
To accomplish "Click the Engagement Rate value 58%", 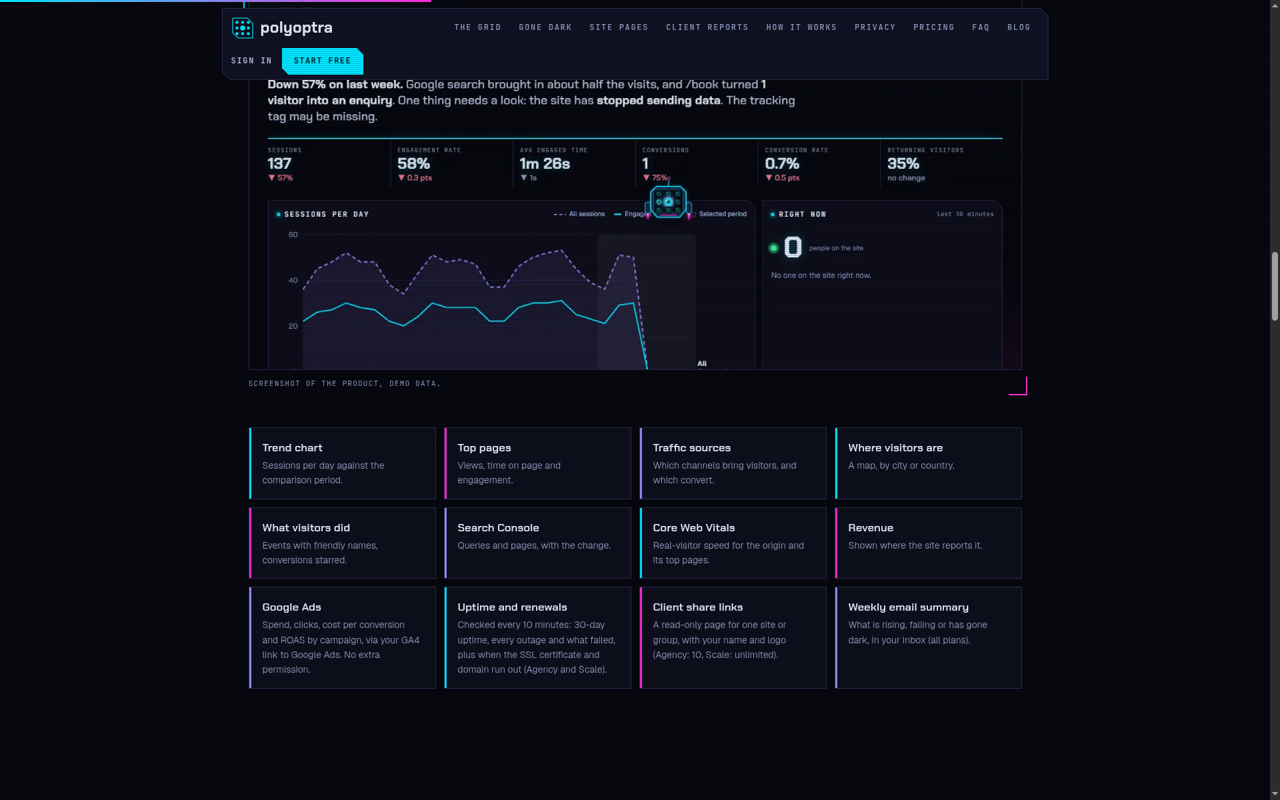I will (x=414, y=164).
